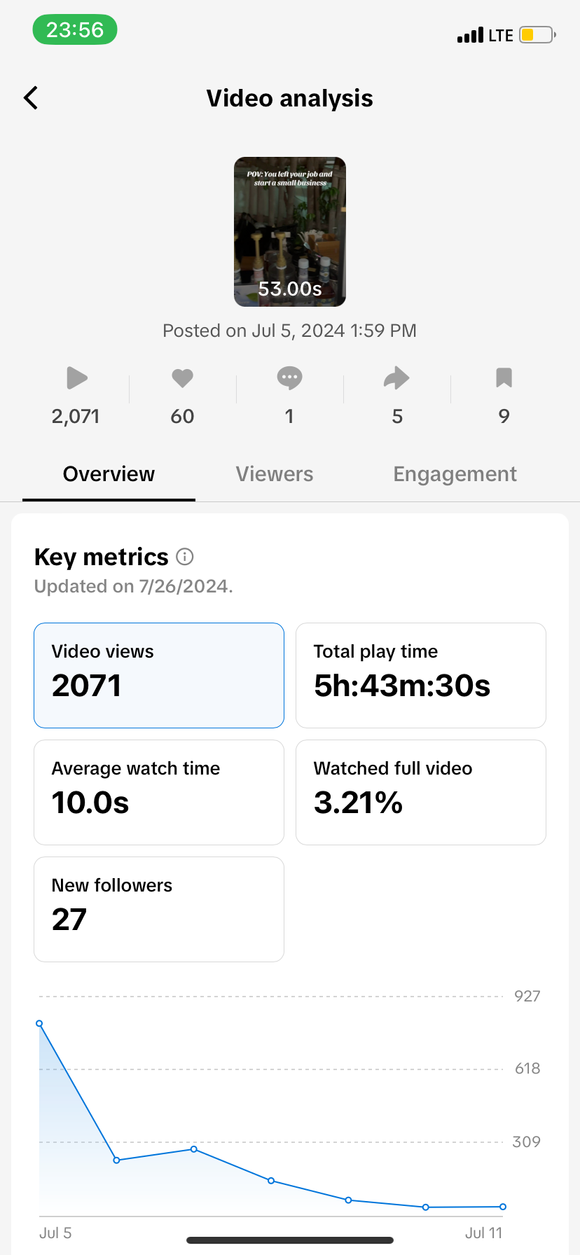580x1255 pixels.
Task: Select the Watched full video card
Action: [x=421, y=792]
